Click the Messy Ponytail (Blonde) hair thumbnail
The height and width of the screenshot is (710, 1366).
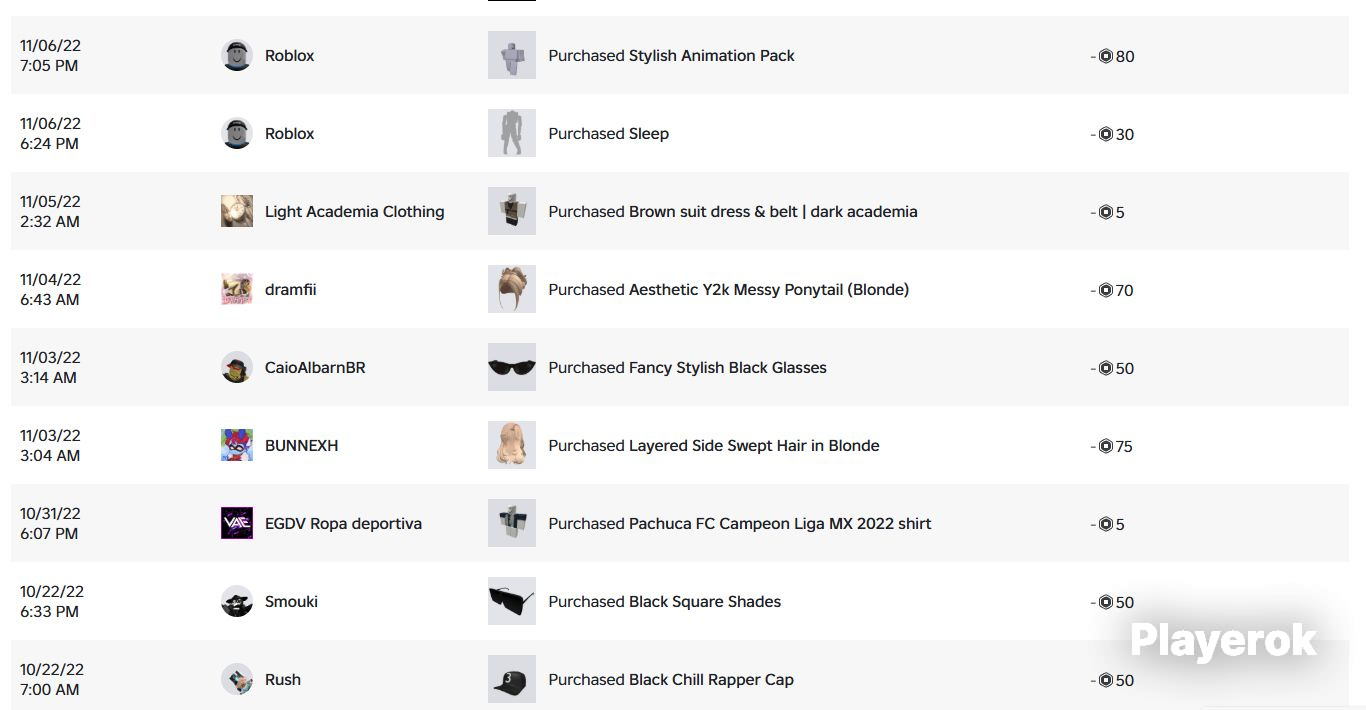[x=512, y=289]
